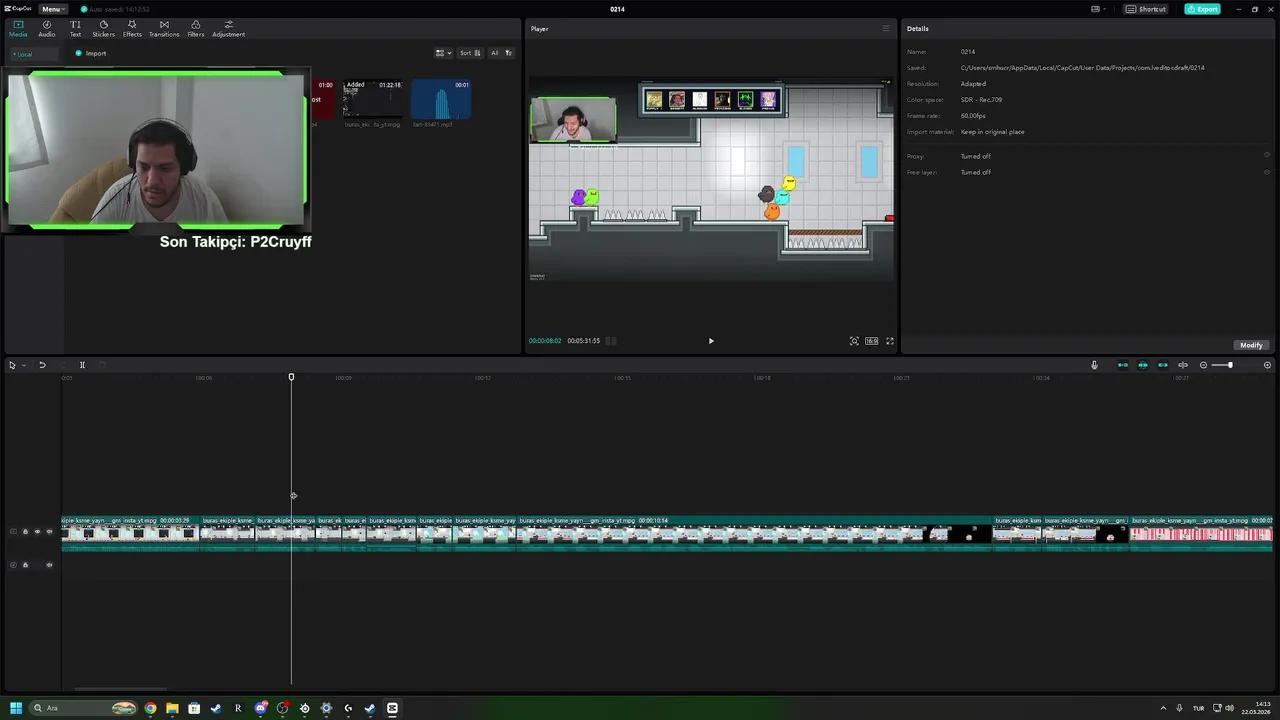Select the red clip at timeline end
The width and height of the screenshot is (1280, 720).
1201,533
